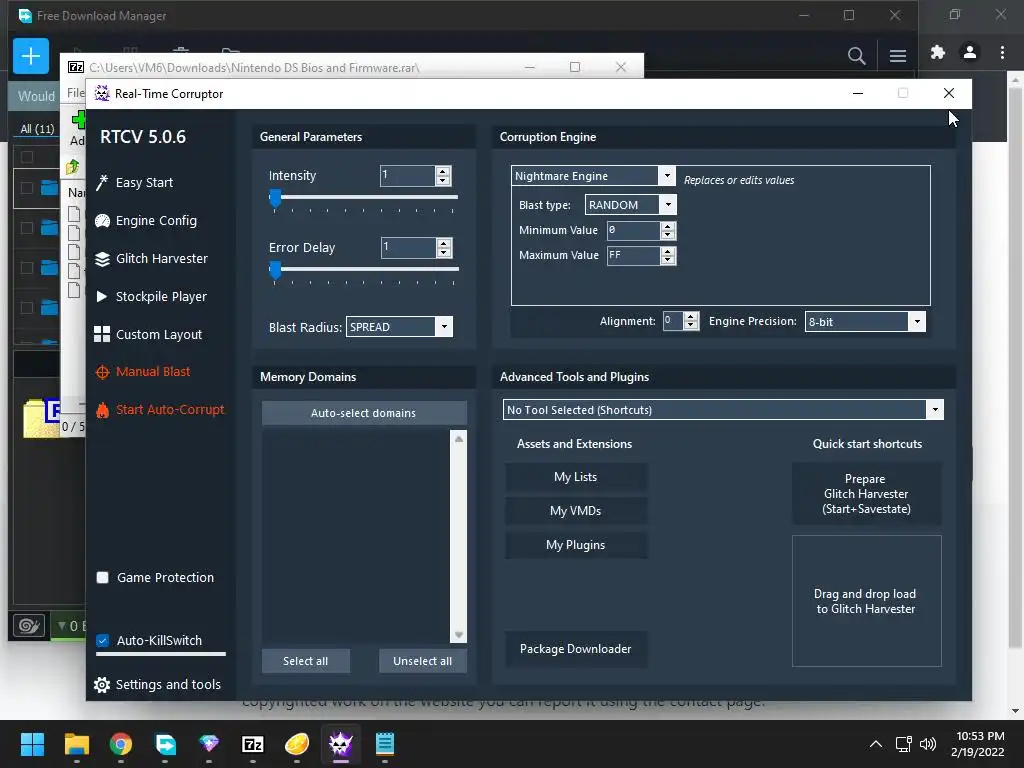Click Unselect all button
This screenshot has width=1024, height=768.
tap(423, 661)
